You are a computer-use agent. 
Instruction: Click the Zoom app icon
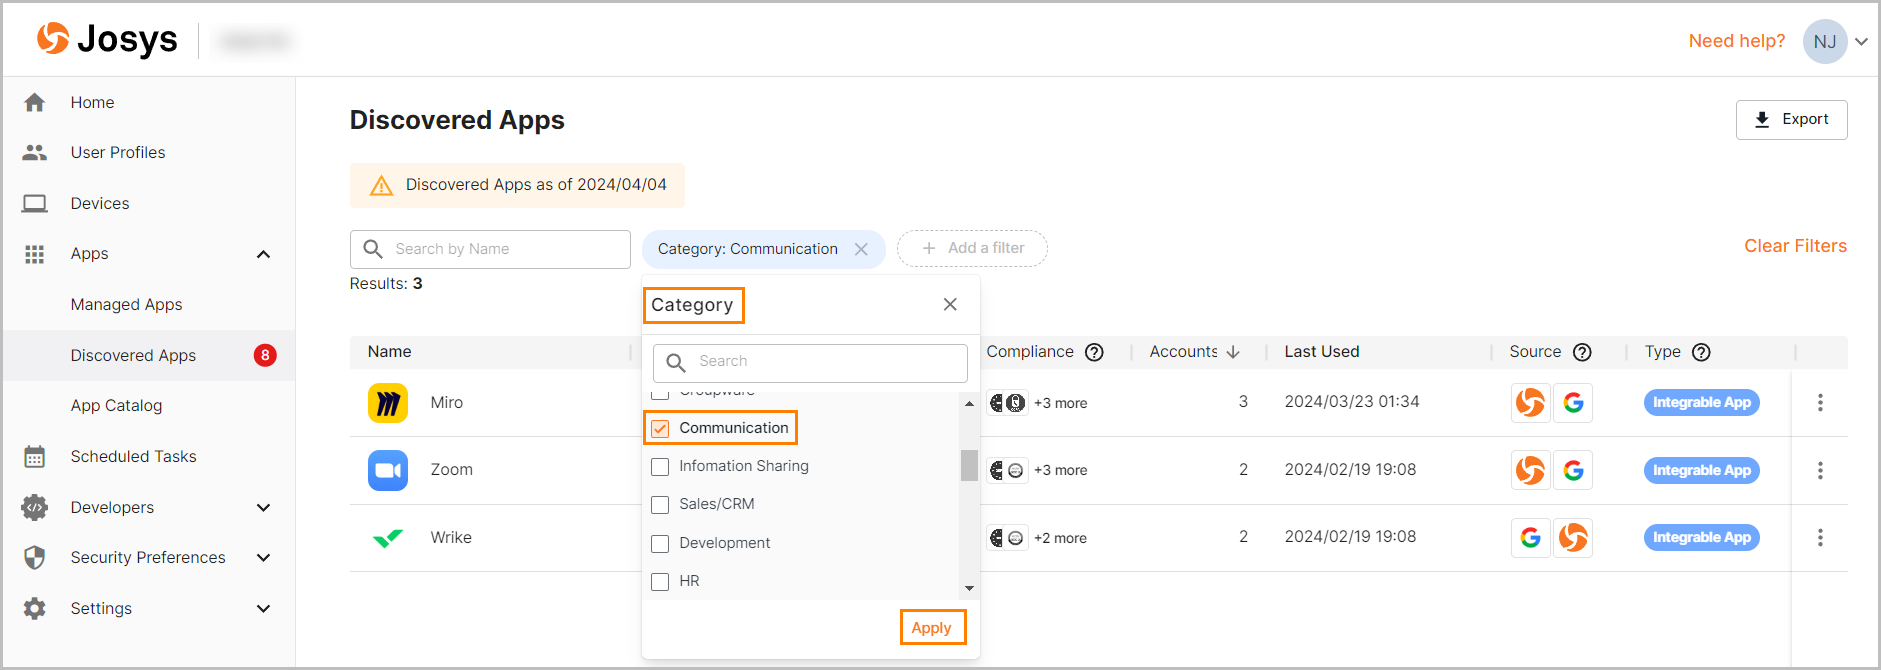[388, 470]
